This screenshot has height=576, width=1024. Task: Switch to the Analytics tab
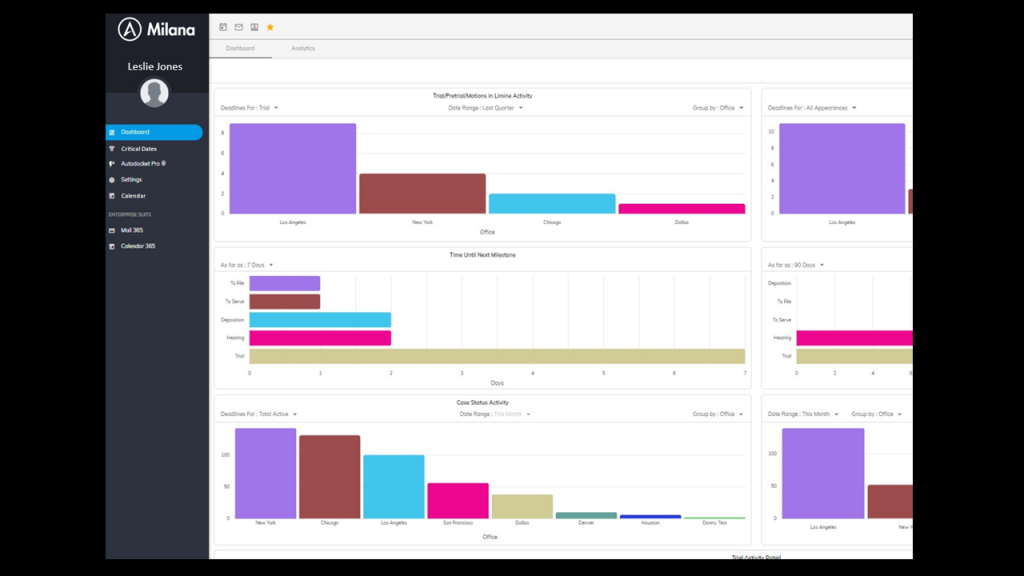pyautogui.click(x=303, y=48)
